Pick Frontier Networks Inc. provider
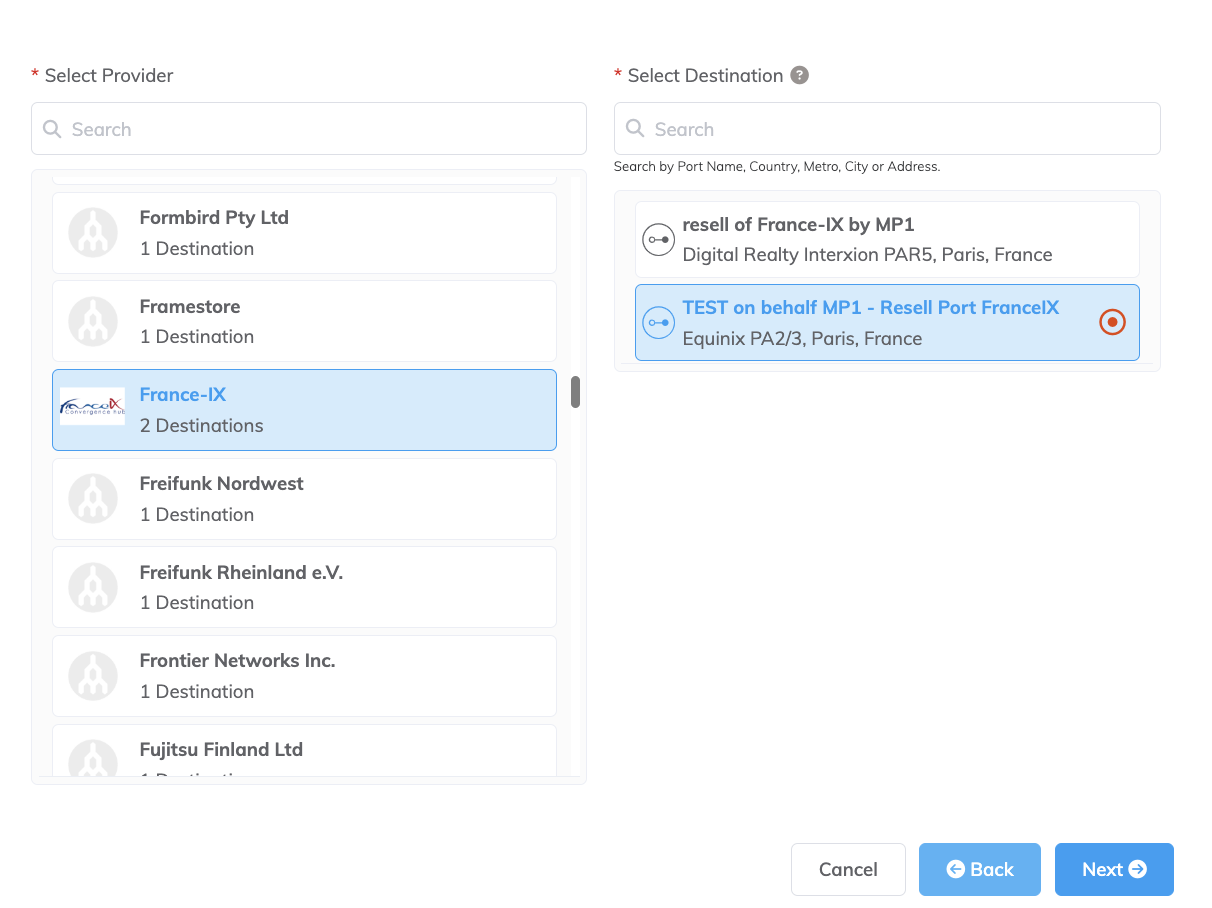This screenshot has height=908, width=1212. [x=304, y=675]
